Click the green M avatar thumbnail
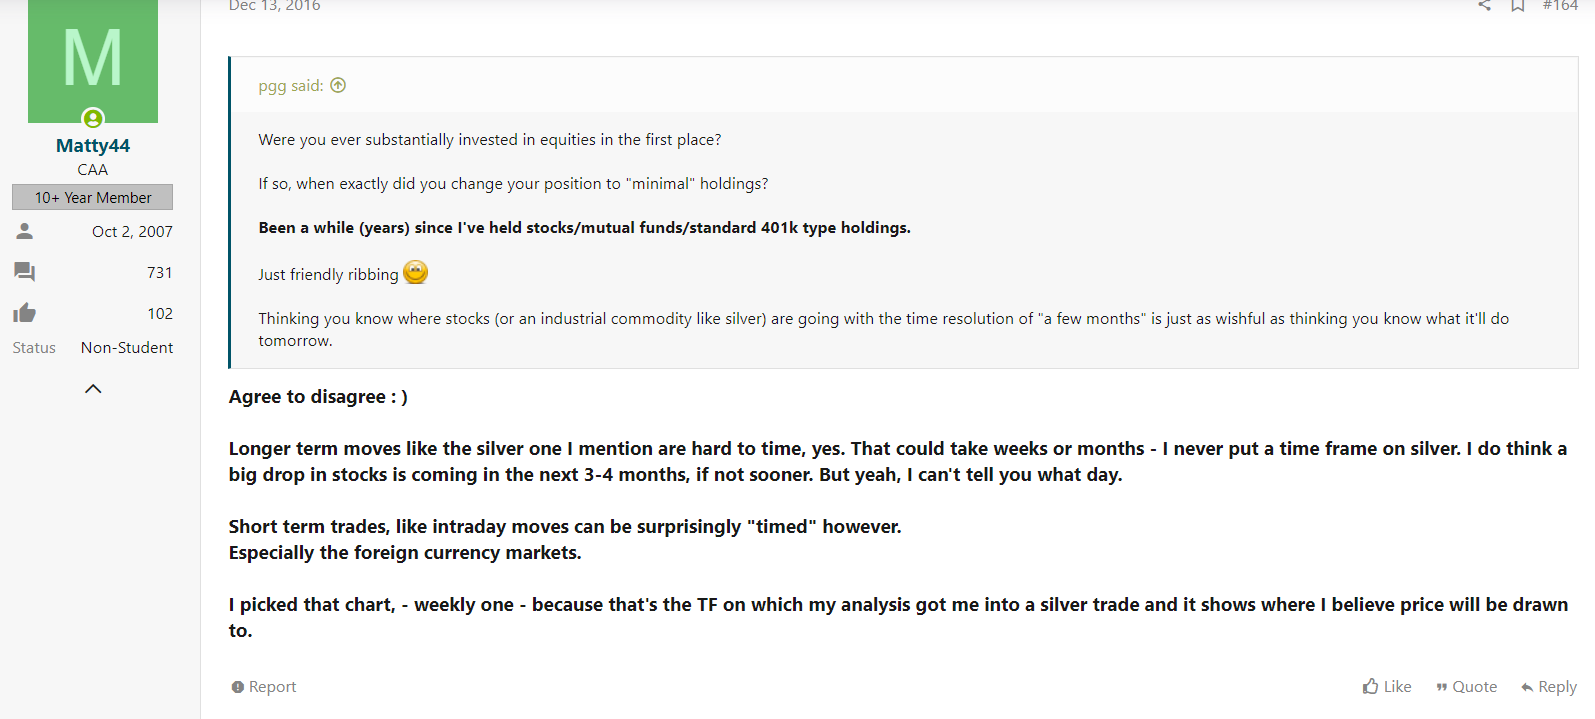Image resolution: width=1595 pixels, height=719 pixels. point(93,60)
